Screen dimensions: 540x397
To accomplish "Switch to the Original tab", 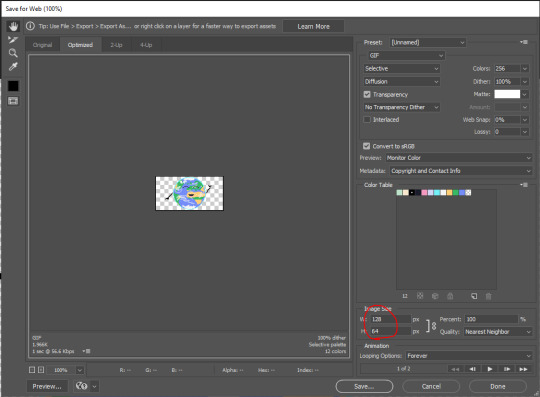I will (x=42, y=45).
